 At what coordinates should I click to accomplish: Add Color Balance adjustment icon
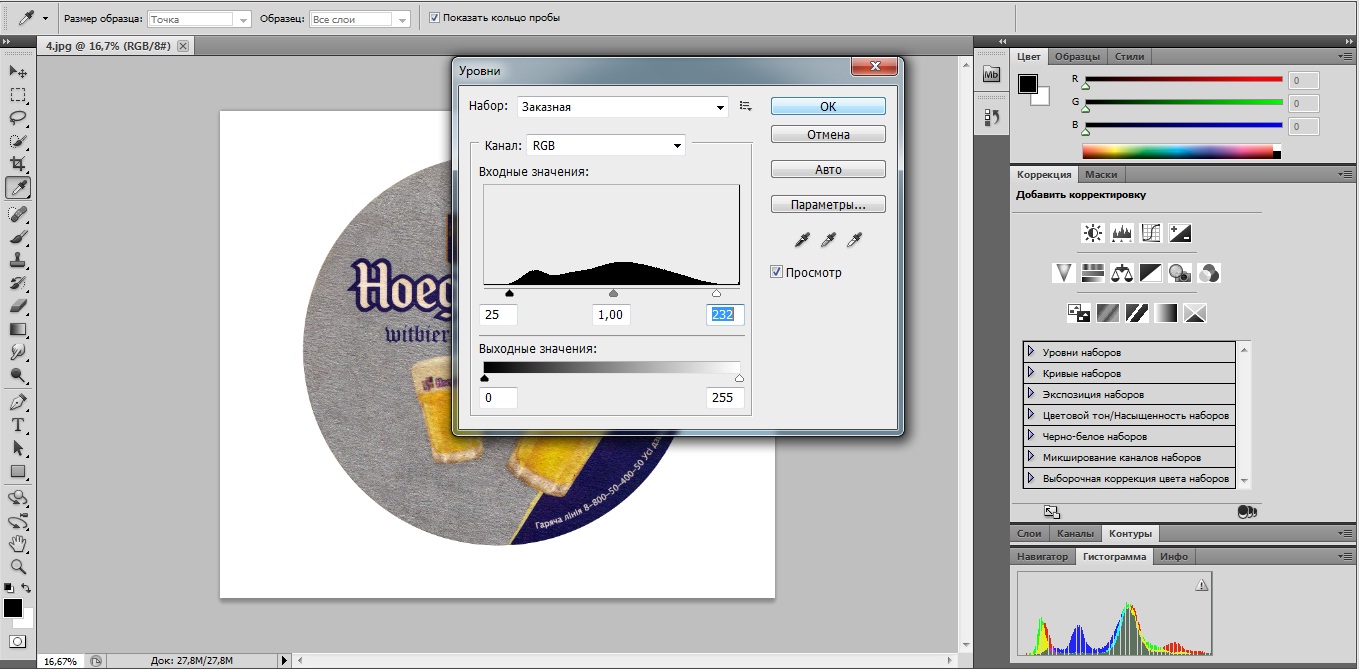click(1122, 272)
